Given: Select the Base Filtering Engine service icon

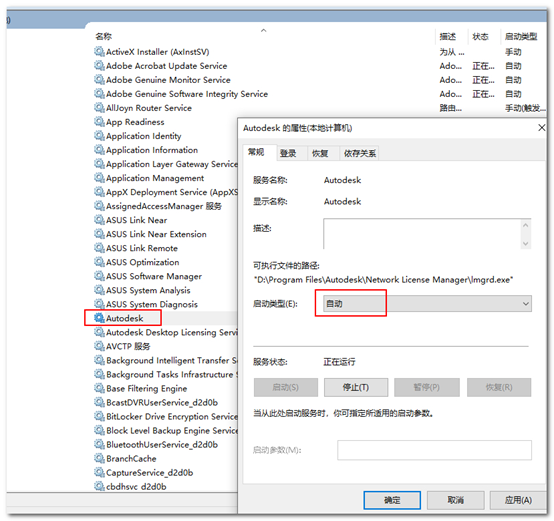Looking at the screenshot, I should [99, 388].
